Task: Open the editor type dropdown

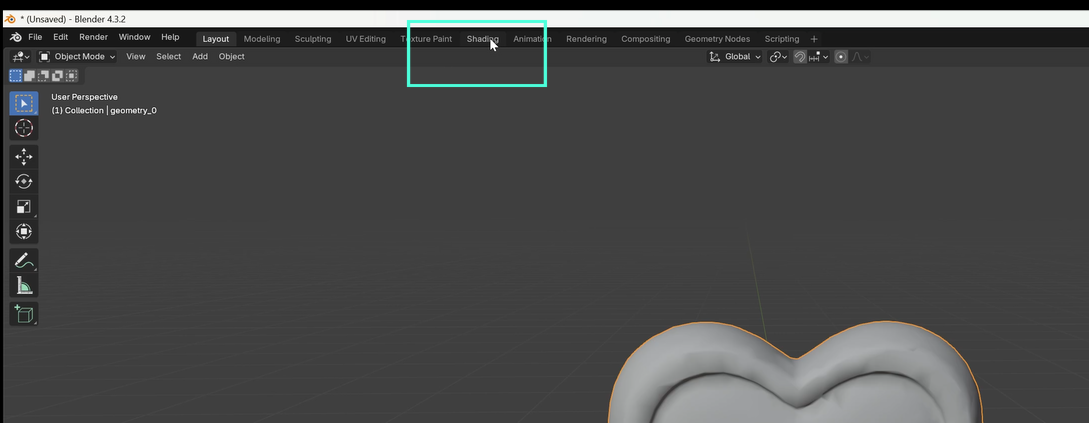Action: [21, 56]
